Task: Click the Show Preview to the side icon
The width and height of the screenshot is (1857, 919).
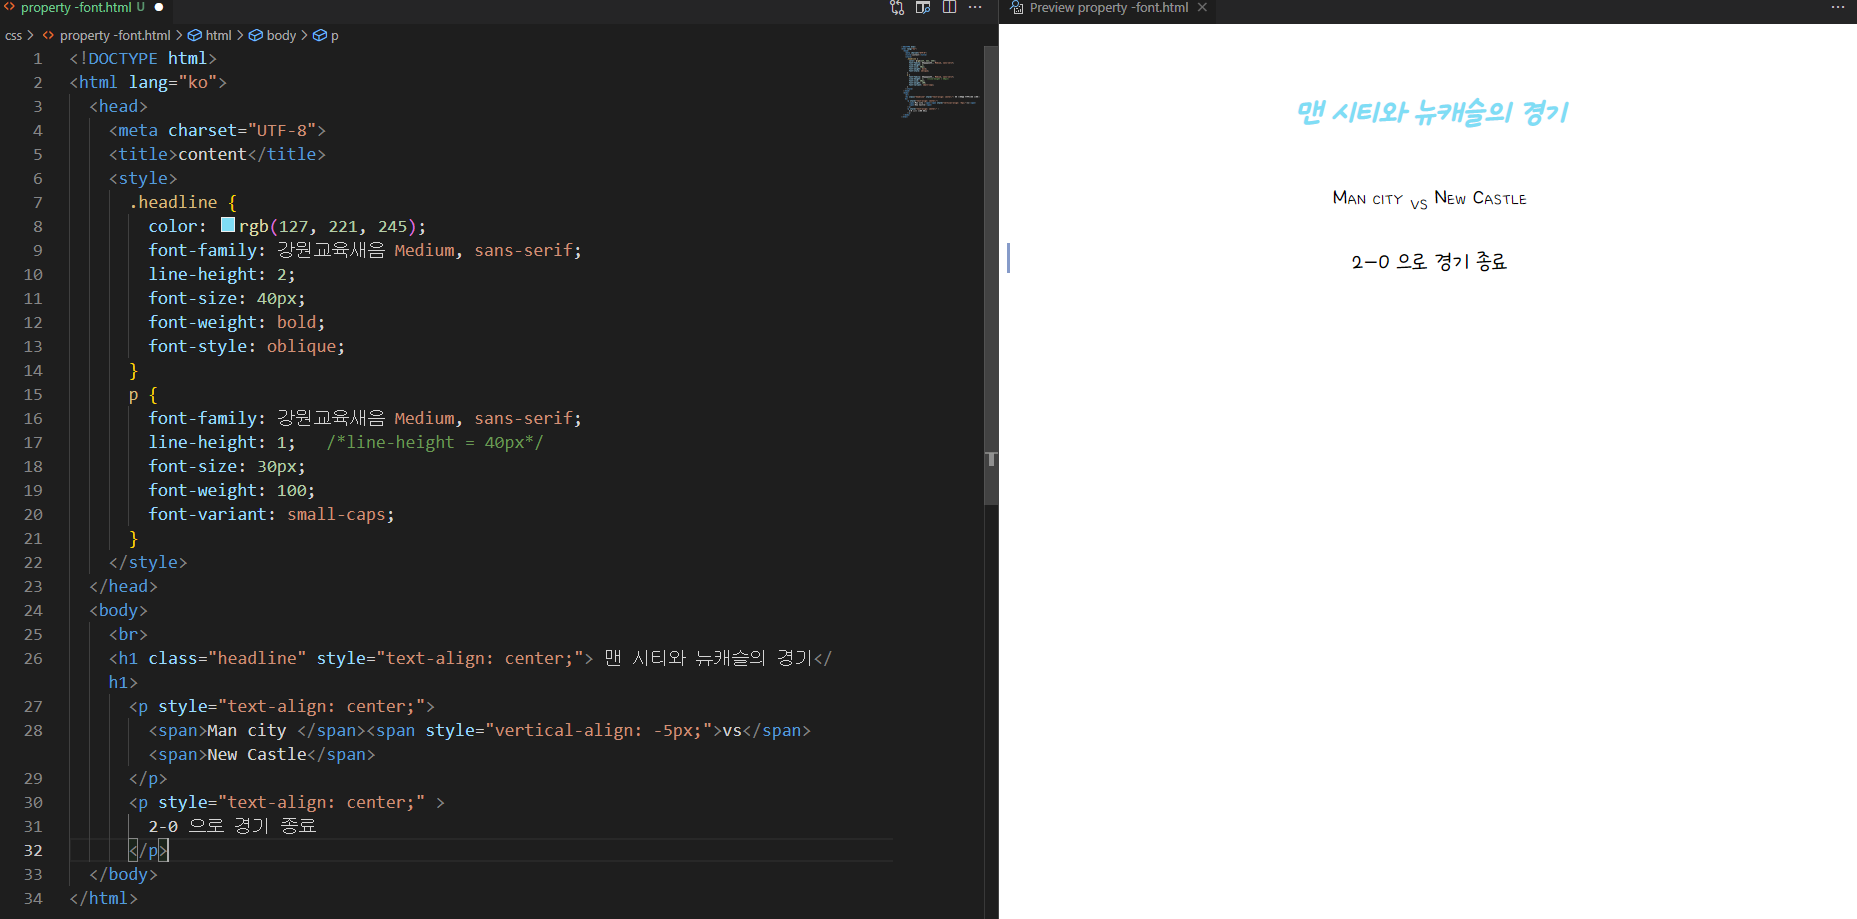Action: [x=923, y=7]
